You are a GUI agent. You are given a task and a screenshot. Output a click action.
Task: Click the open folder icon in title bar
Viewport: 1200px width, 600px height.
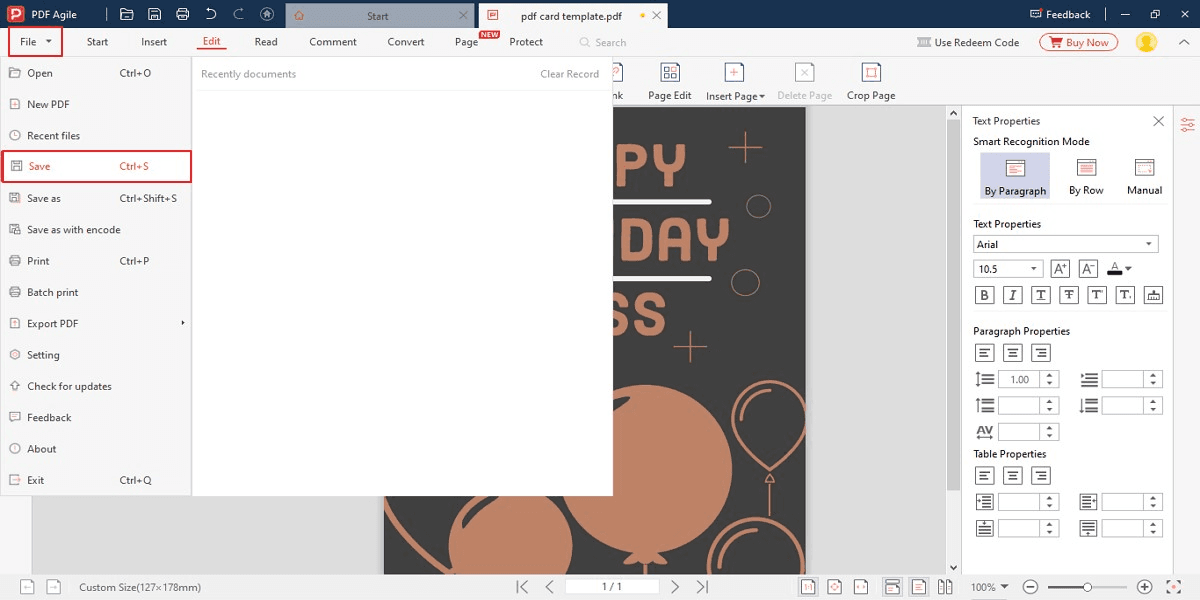127,14
